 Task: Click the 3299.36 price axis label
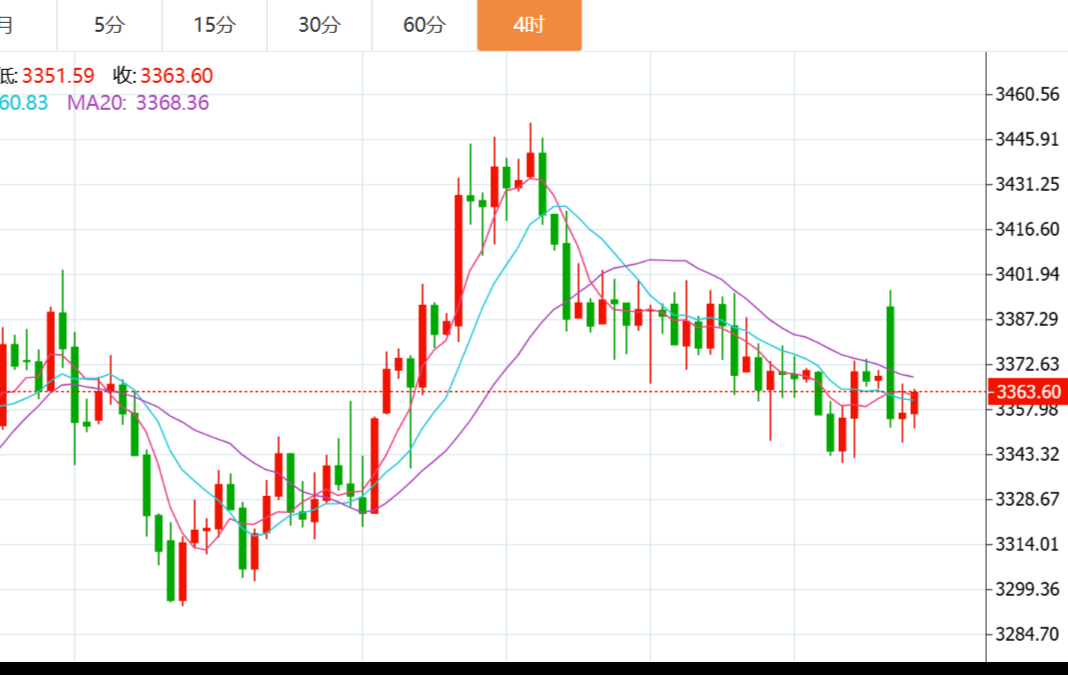click(1027, 588)
